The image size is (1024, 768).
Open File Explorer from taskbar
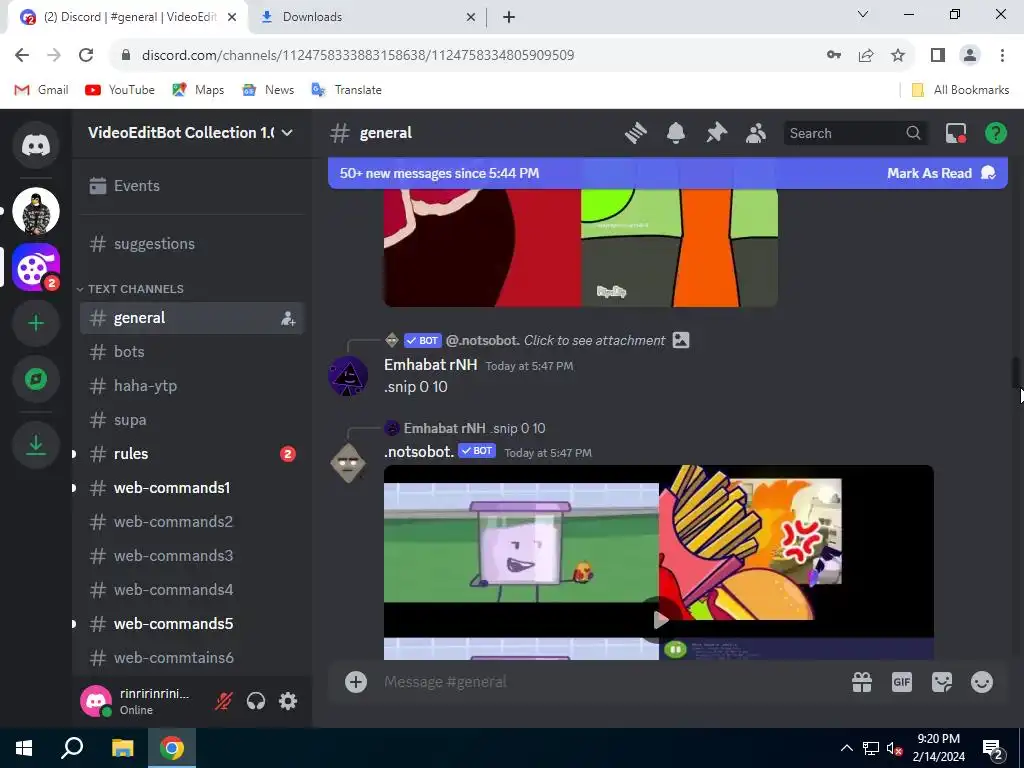pyautogui.click(x=122, y=748)
